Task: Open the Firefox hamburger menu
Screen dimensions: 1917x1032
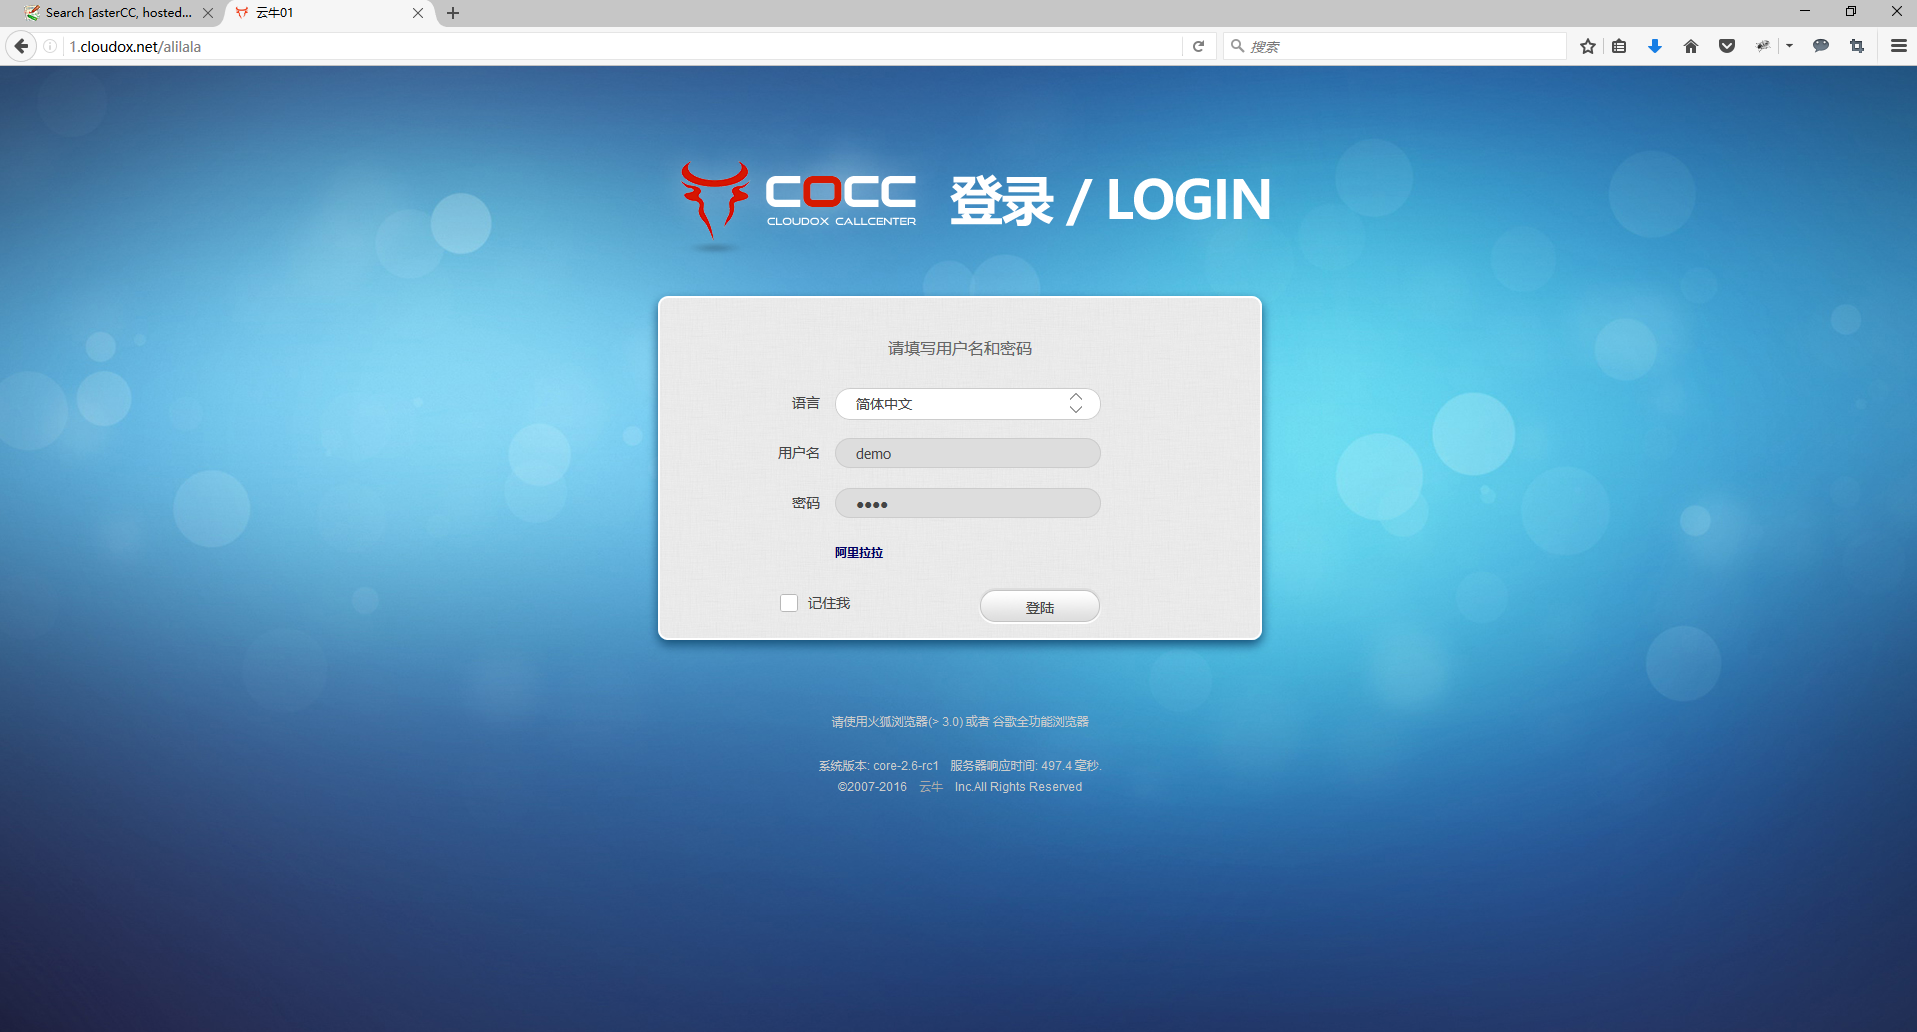Action: pyautogui.click(x=1898, y=46)
